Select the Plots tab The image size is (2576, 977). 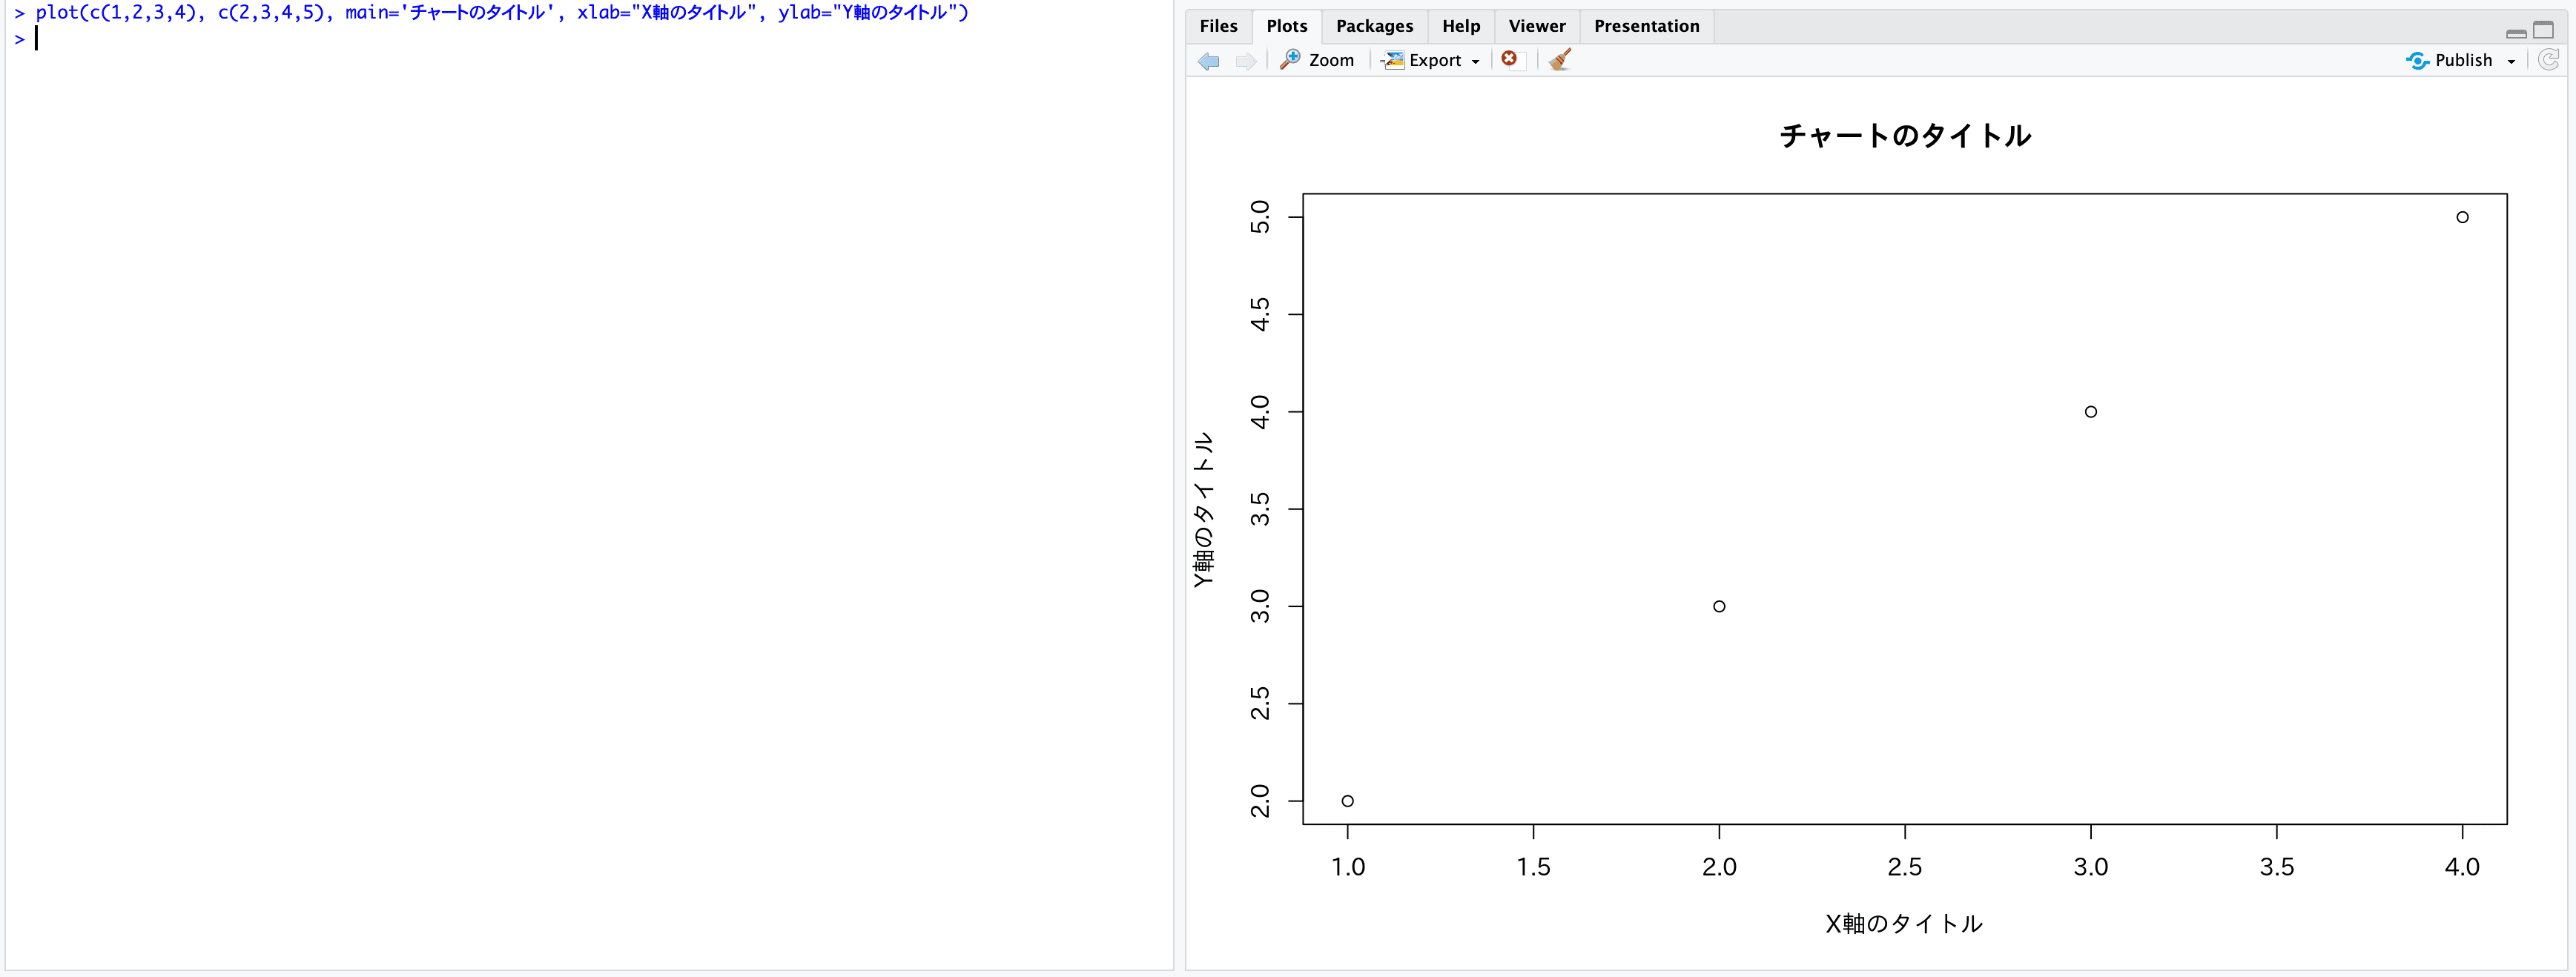point(1286,26)
